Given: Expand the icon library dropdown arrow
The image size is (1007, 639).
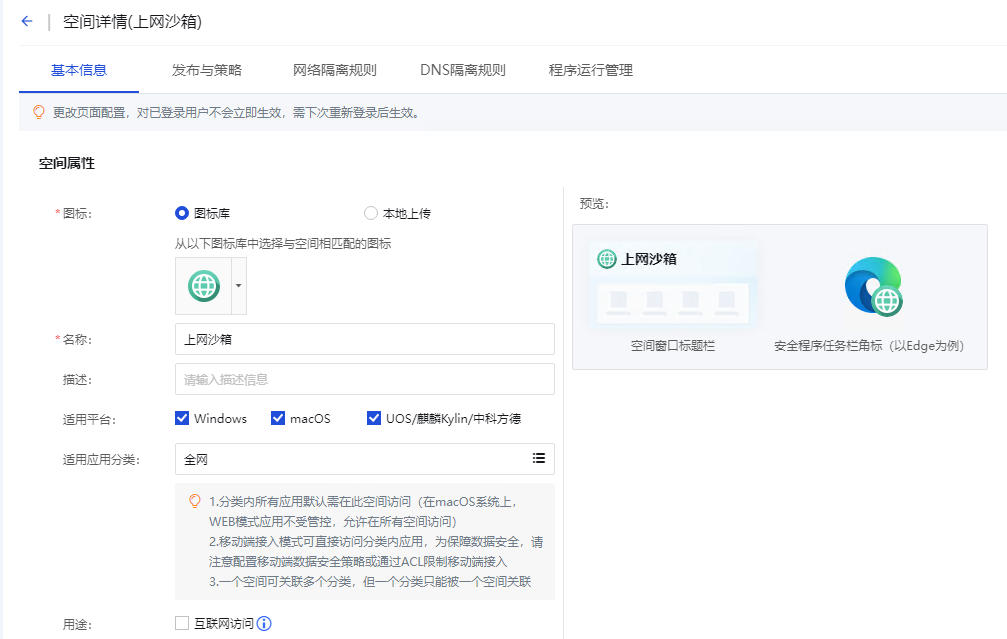Looking at the screenshot, I should pyautogui.click(x=239, y=285).
